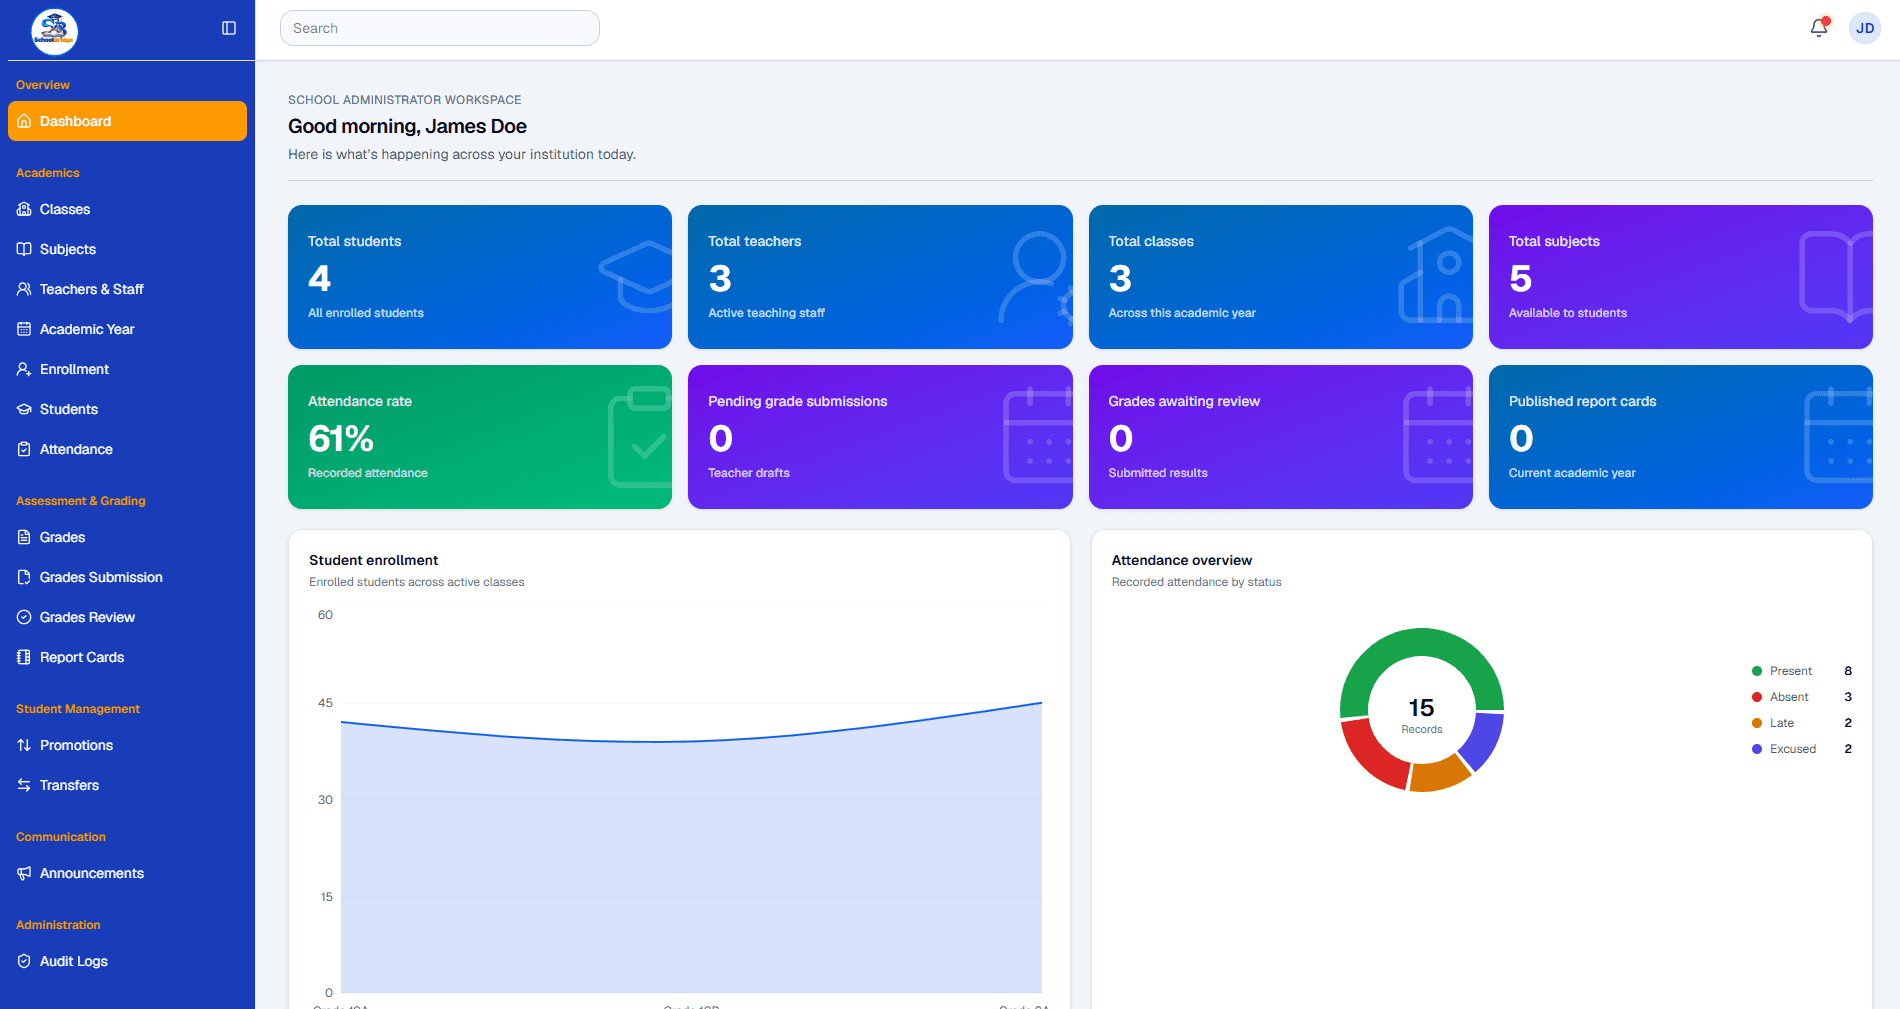
Task: Click the orange Late legend dot
Action: 1757,723
